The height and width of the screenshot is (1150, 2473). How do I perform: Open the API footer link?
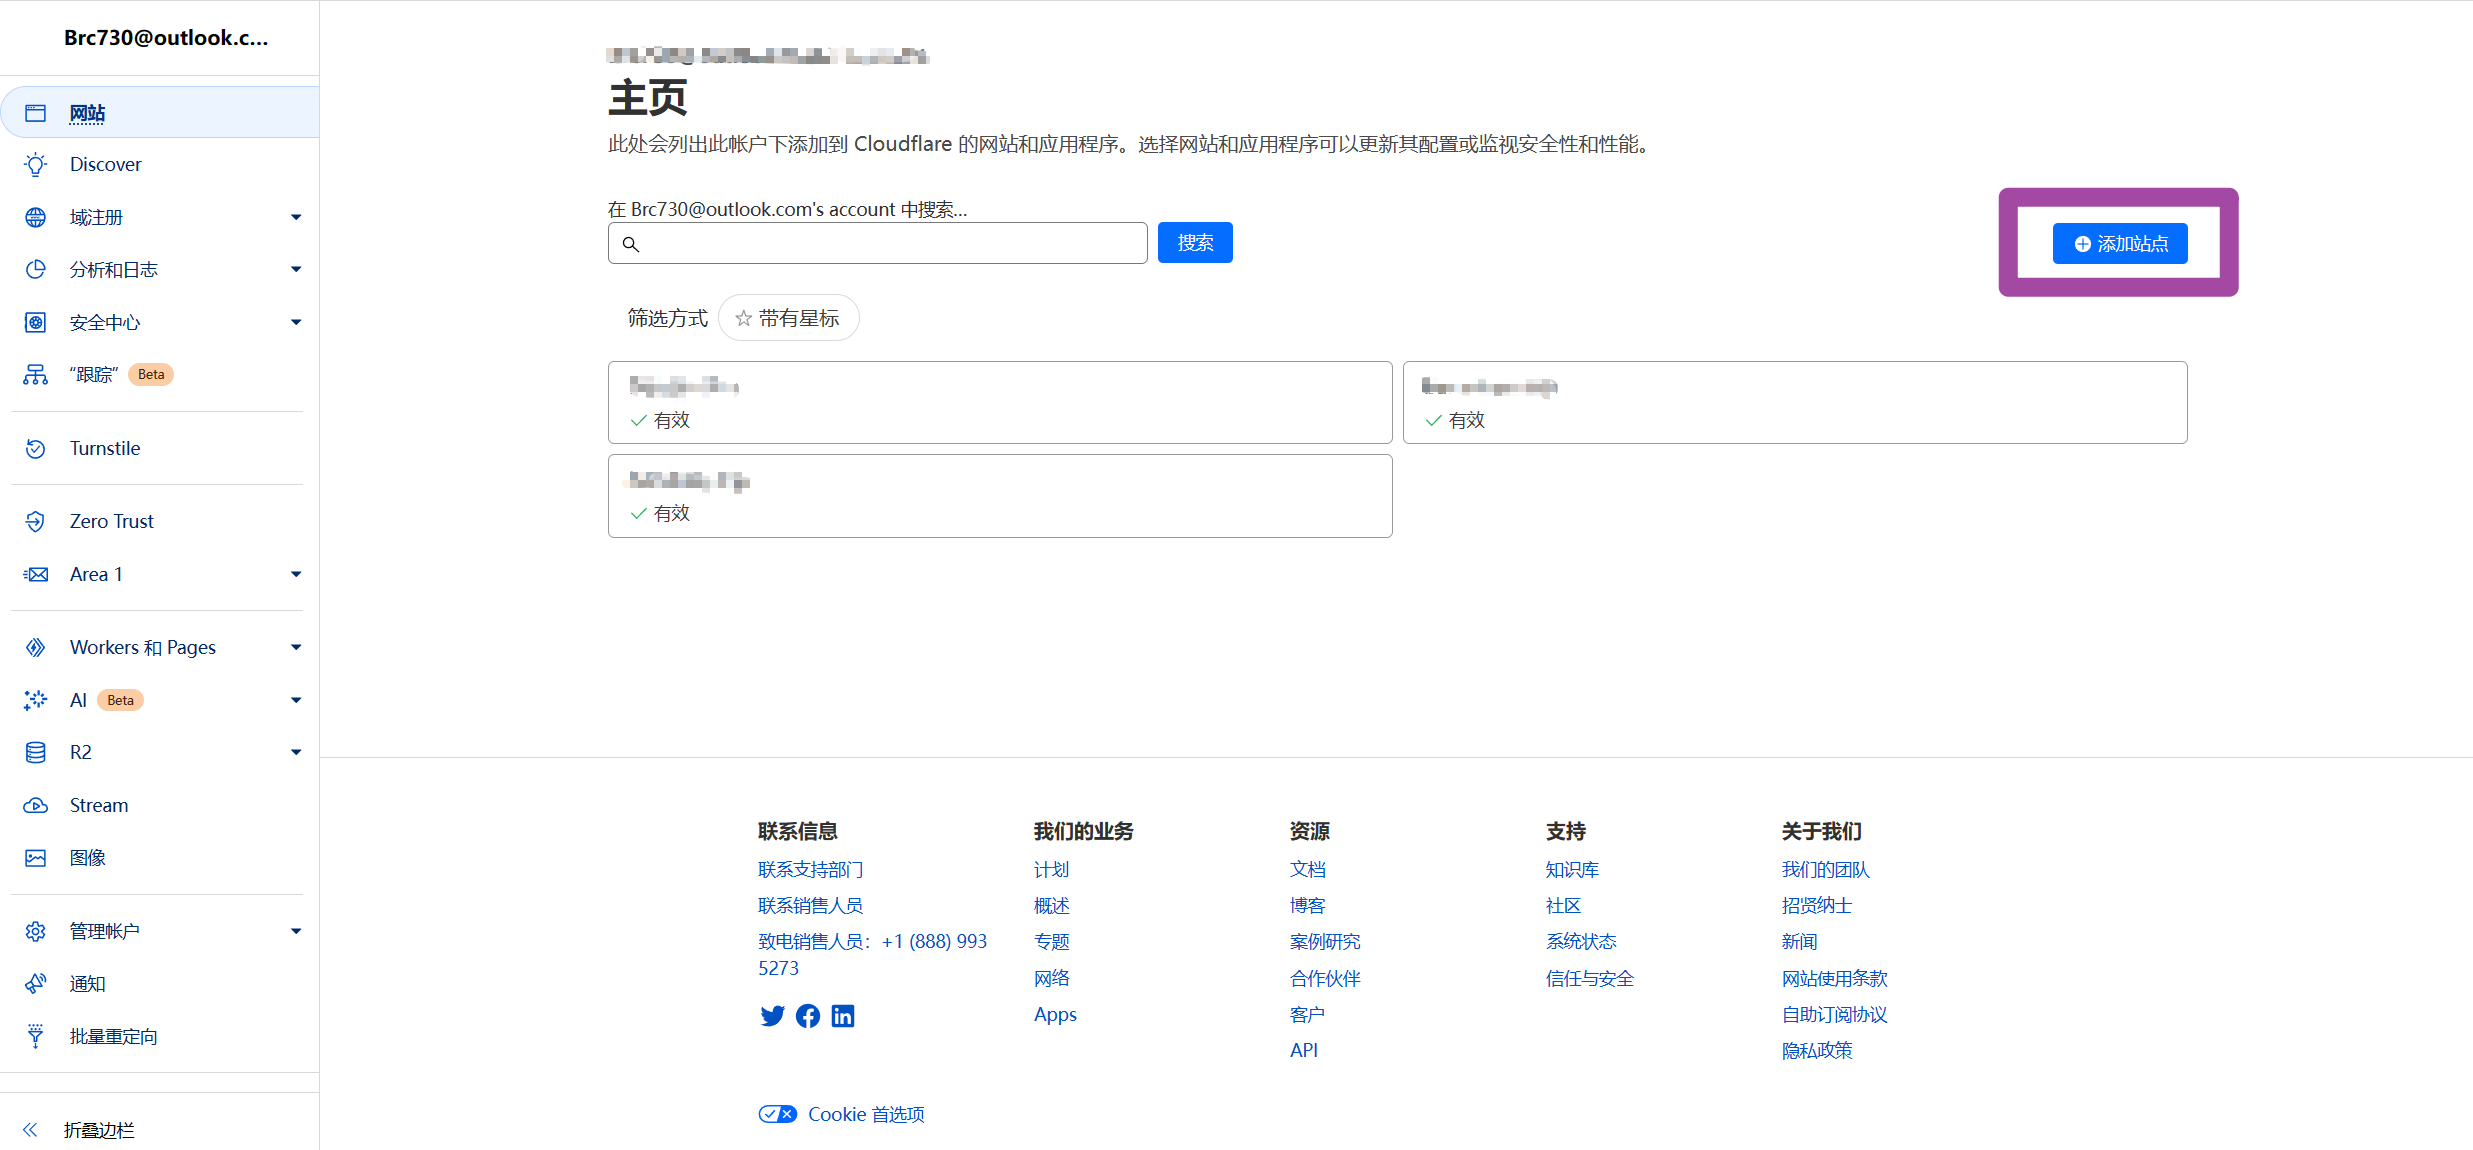point(1304,1051)
